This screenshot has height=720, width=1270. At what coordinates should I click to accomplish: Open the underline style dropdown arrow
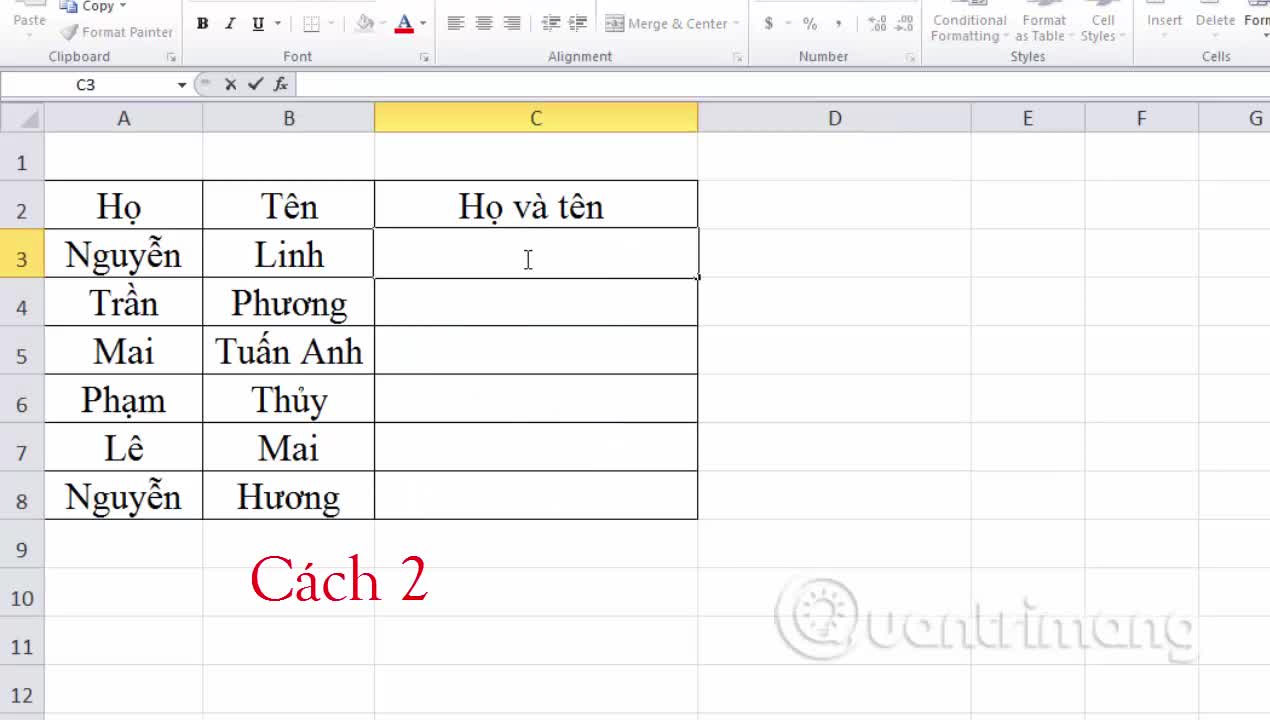click(x=278, y=24)
